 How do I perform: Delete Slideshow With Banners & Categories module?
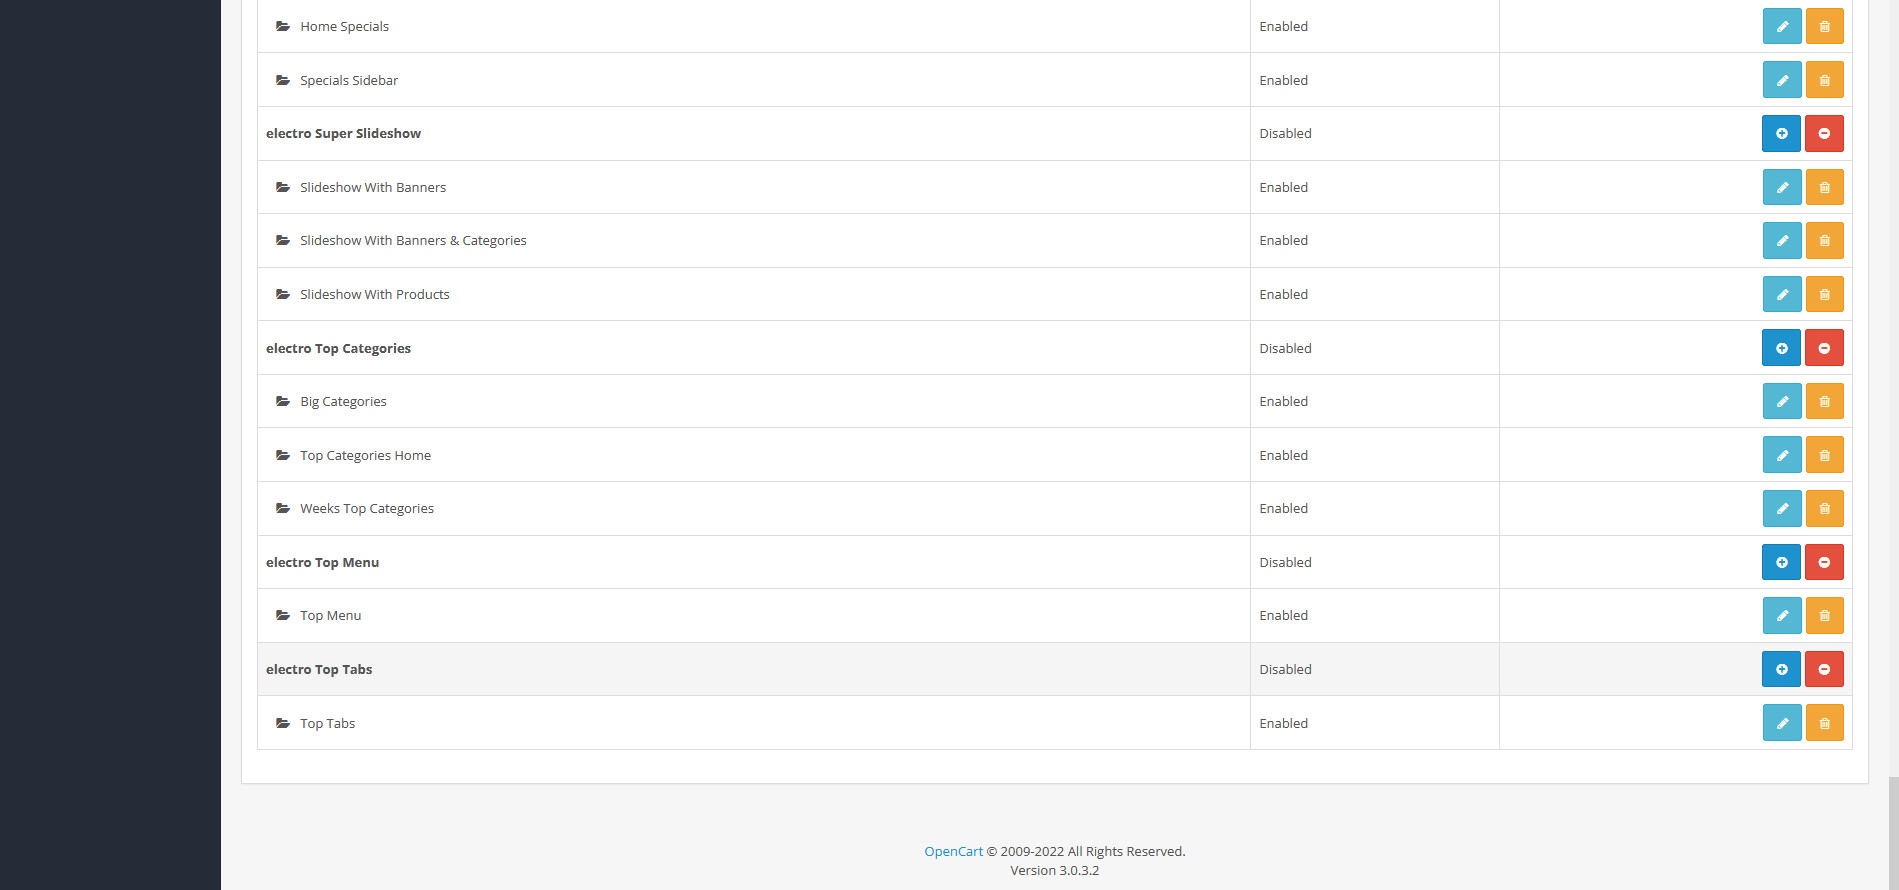(x=1824, y=240)
